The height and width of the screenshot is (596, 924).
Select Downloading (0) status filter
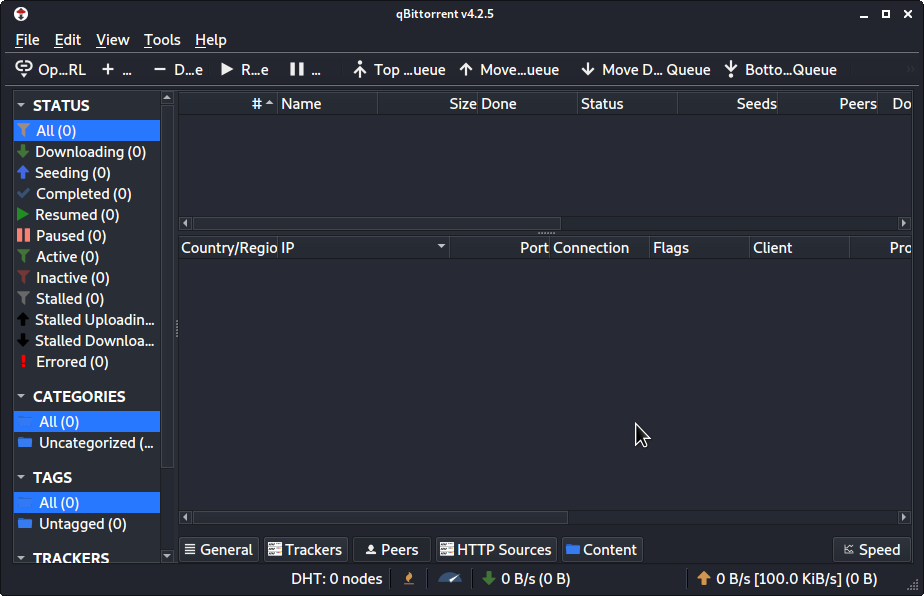pyautogui.click(x=87, y=152)
